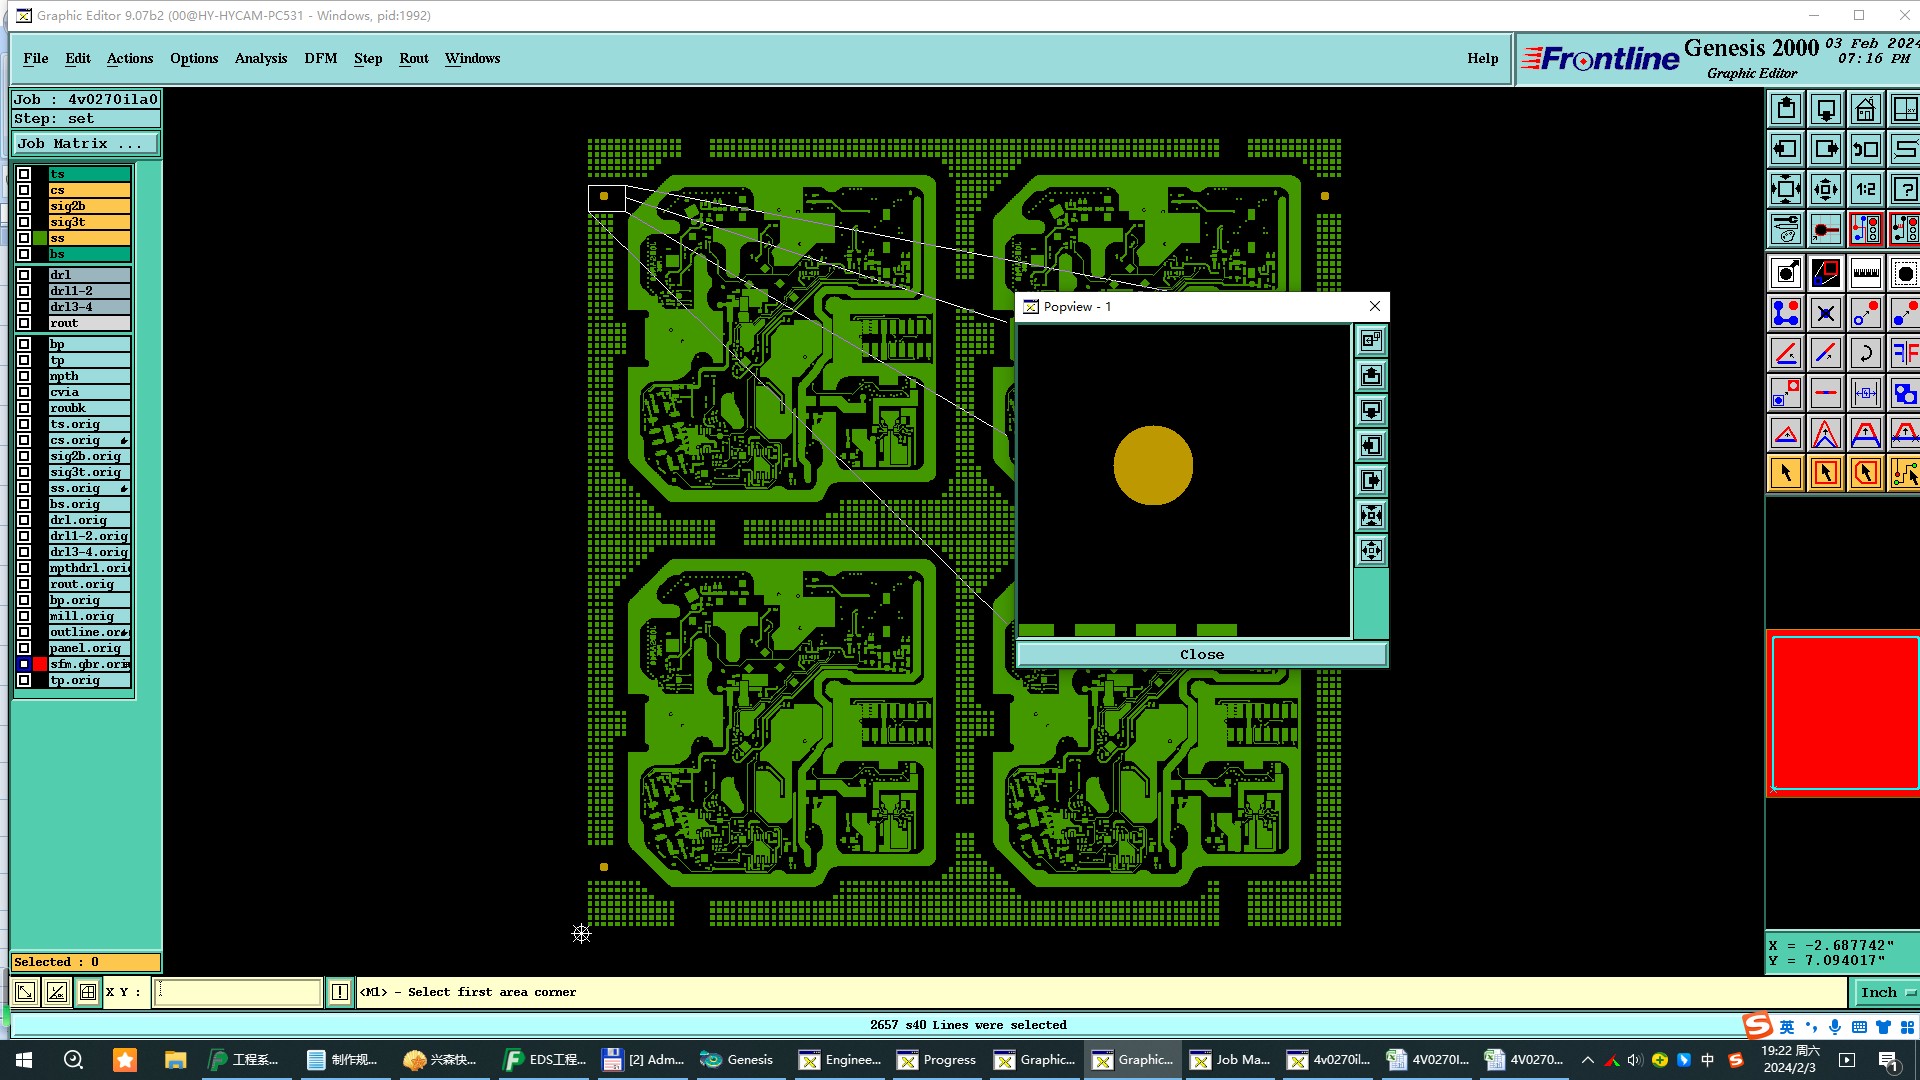Click the question mark help icon
This screenshot has width=1920, height=1080.
tap(1904, 189)
